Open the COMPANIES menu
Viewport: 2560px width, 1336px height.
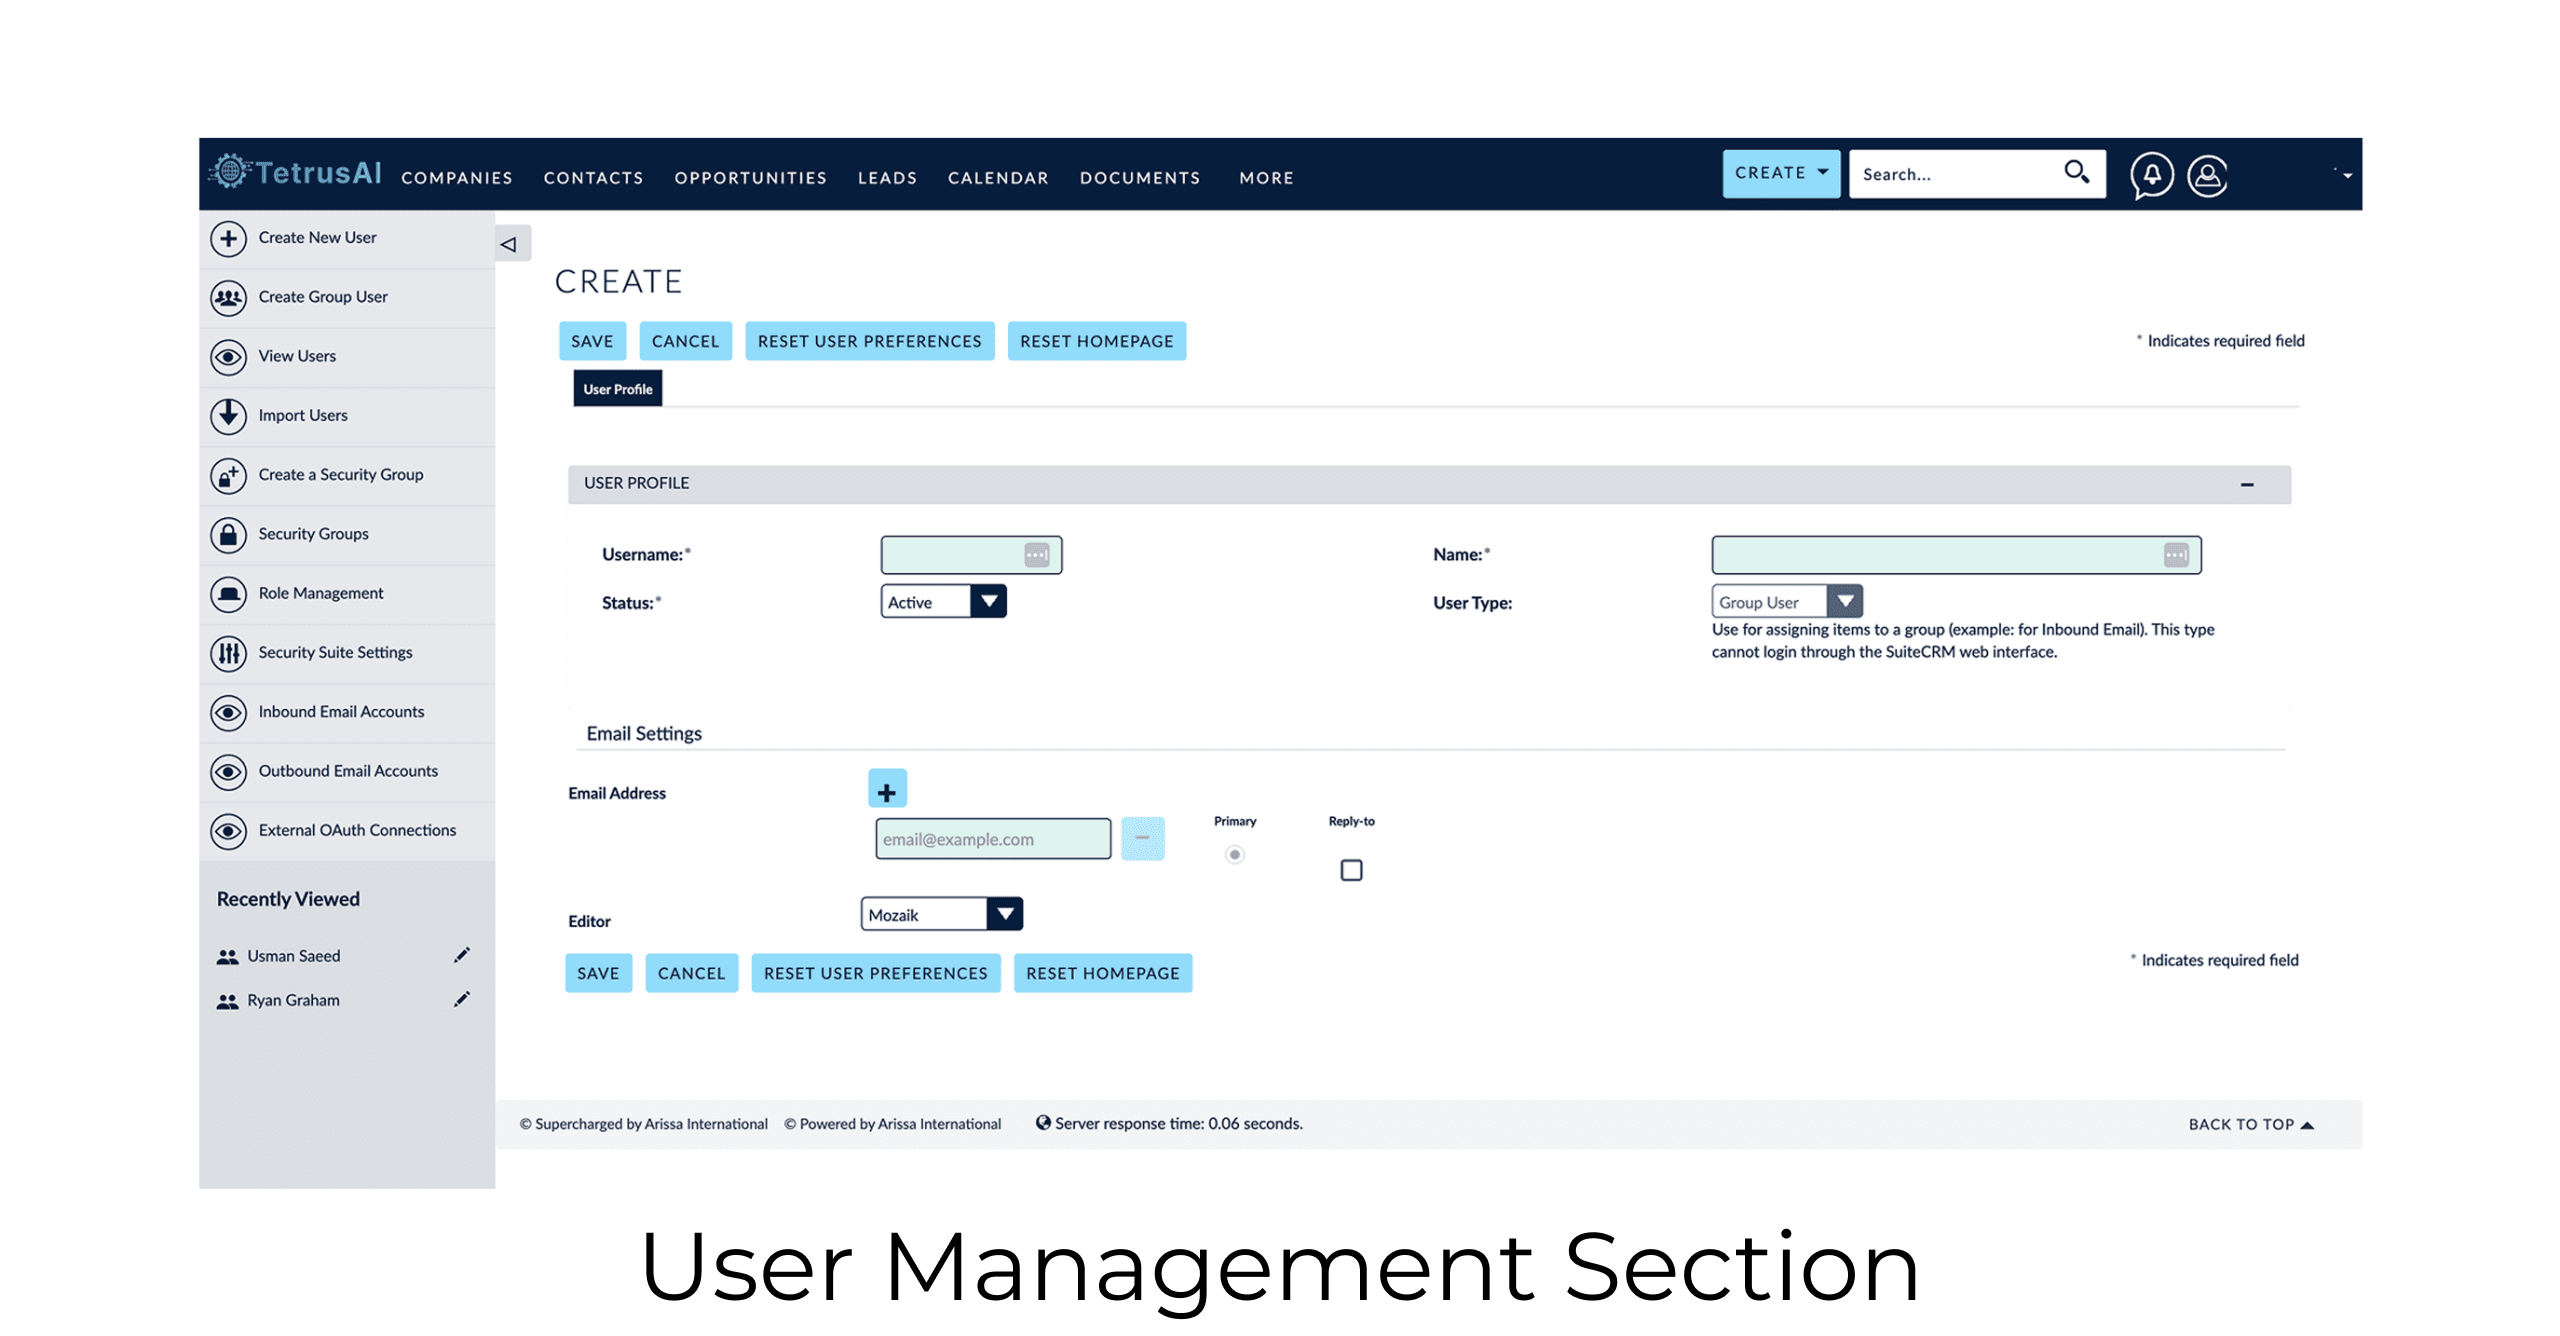pos(456,177)
